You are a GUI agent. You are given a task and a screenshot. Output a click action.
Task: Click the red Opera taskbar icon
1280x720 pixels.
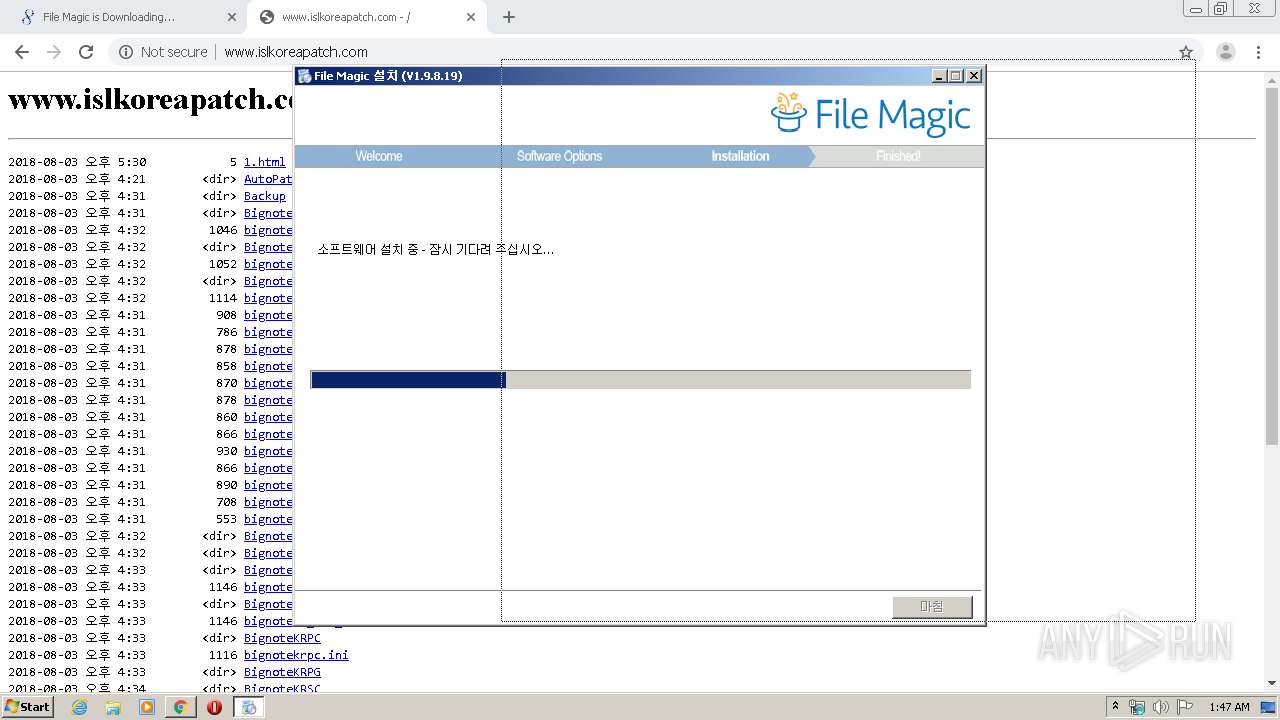click(214, 707)
